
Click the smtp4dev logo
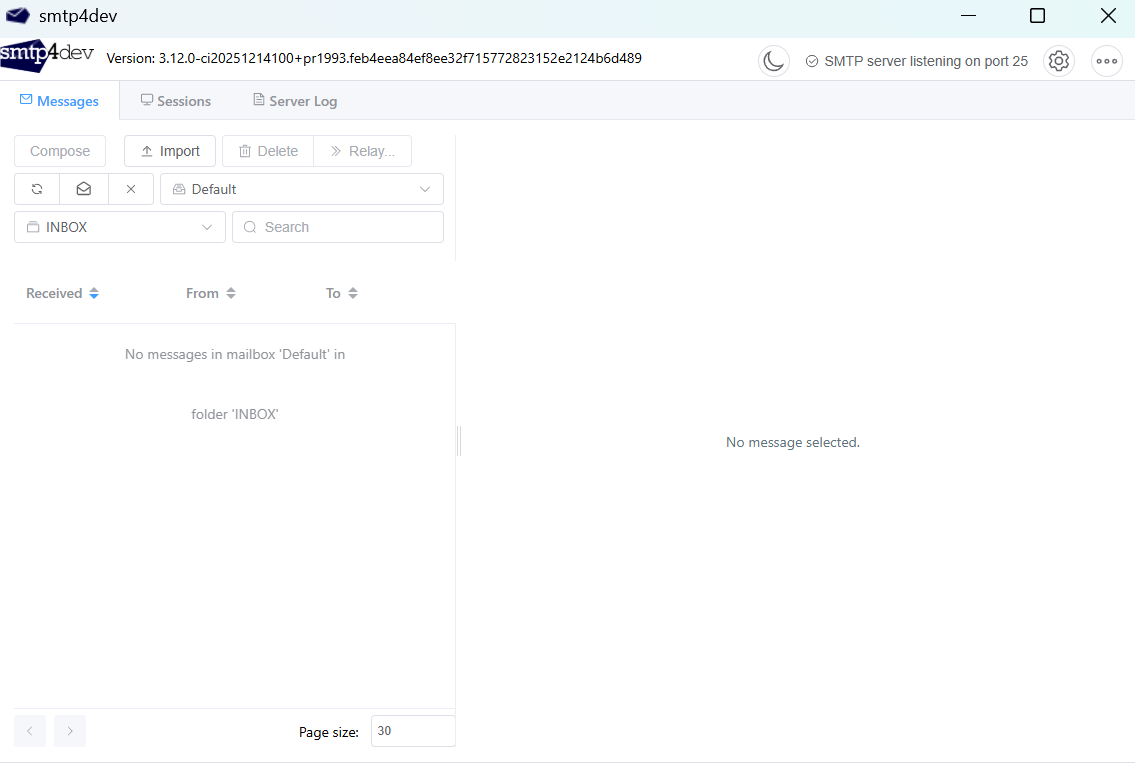click(47, 56)
